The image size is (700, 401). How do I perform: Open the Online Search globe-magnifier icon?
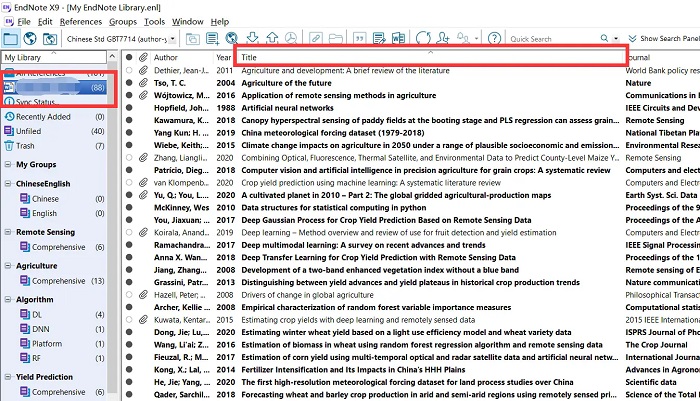tap(231, 38)
